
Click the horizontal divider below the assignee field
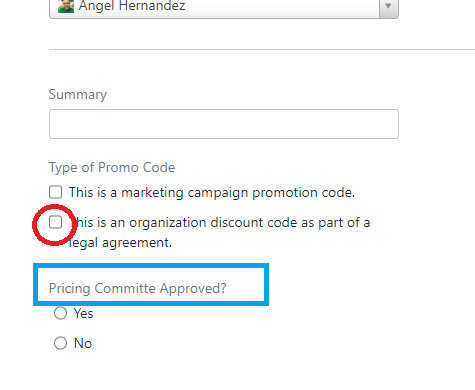coord(262,50)
